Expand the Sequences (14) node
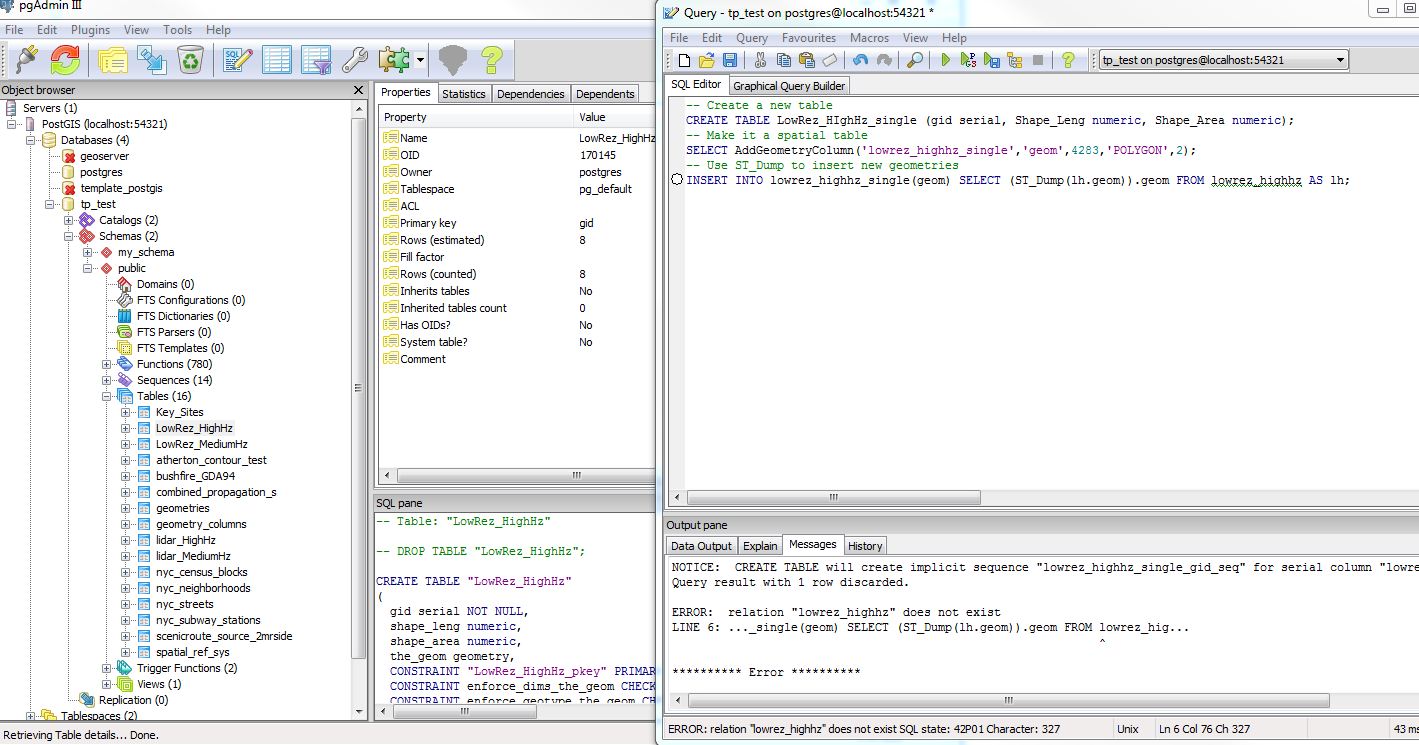This screenshot has height=745, width=1419. click(x=107, y=380)
